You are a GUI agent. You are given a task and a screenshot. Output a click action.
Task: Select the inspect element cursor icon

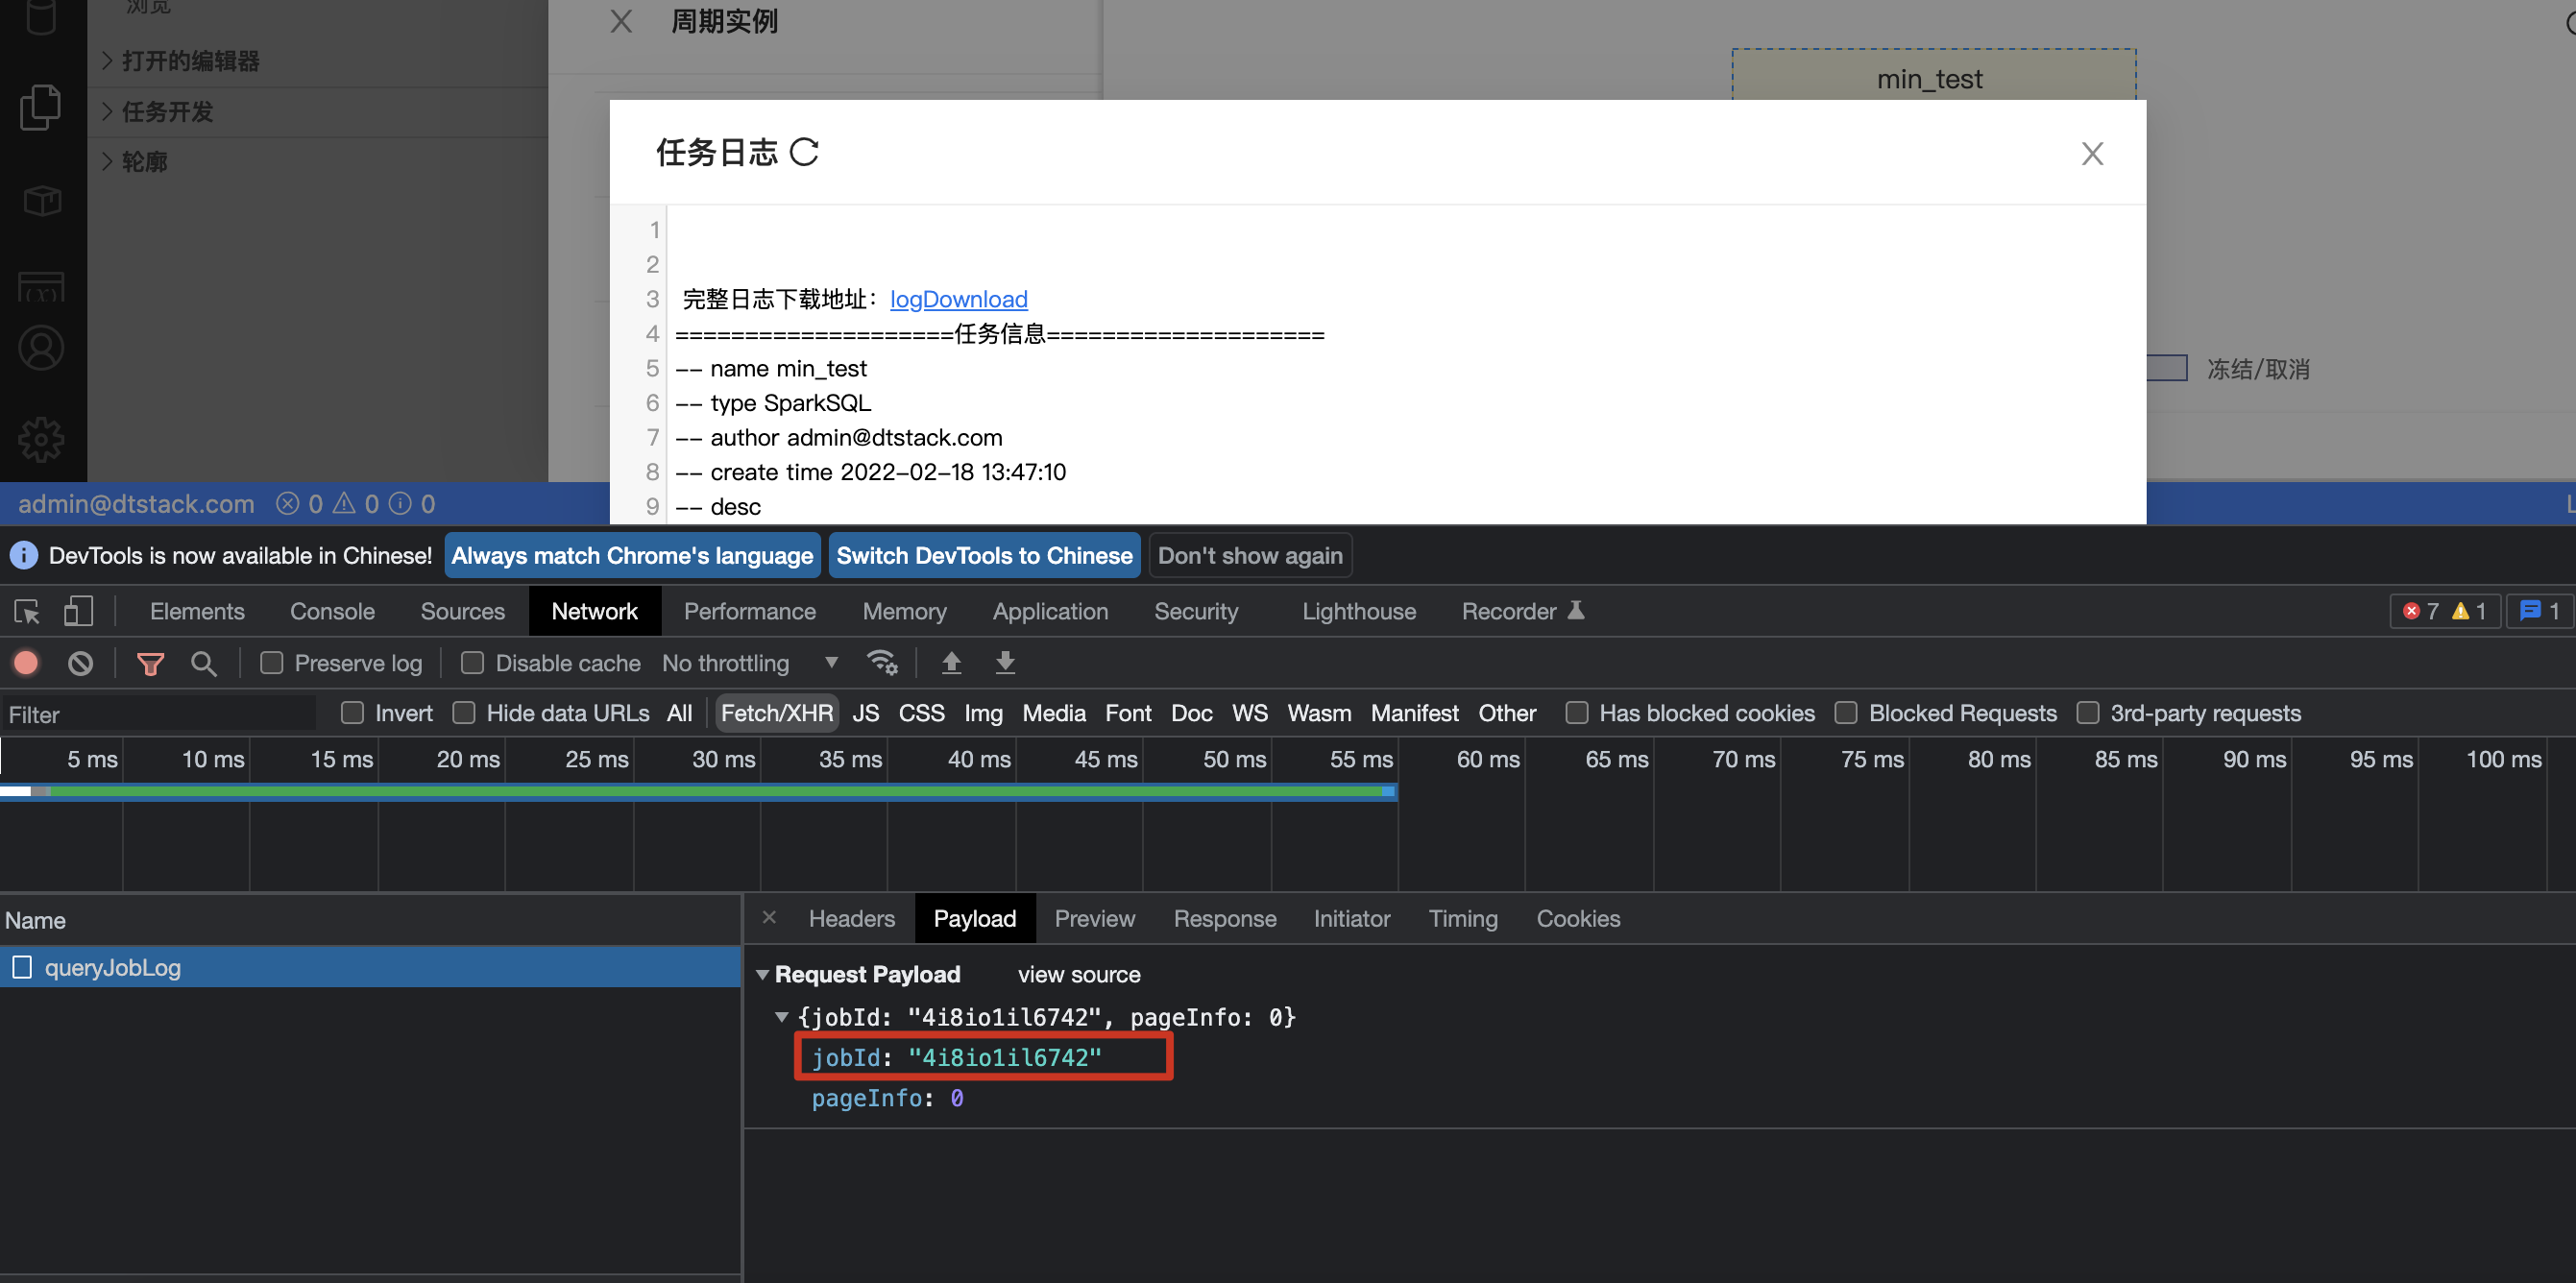coord(26,611)
